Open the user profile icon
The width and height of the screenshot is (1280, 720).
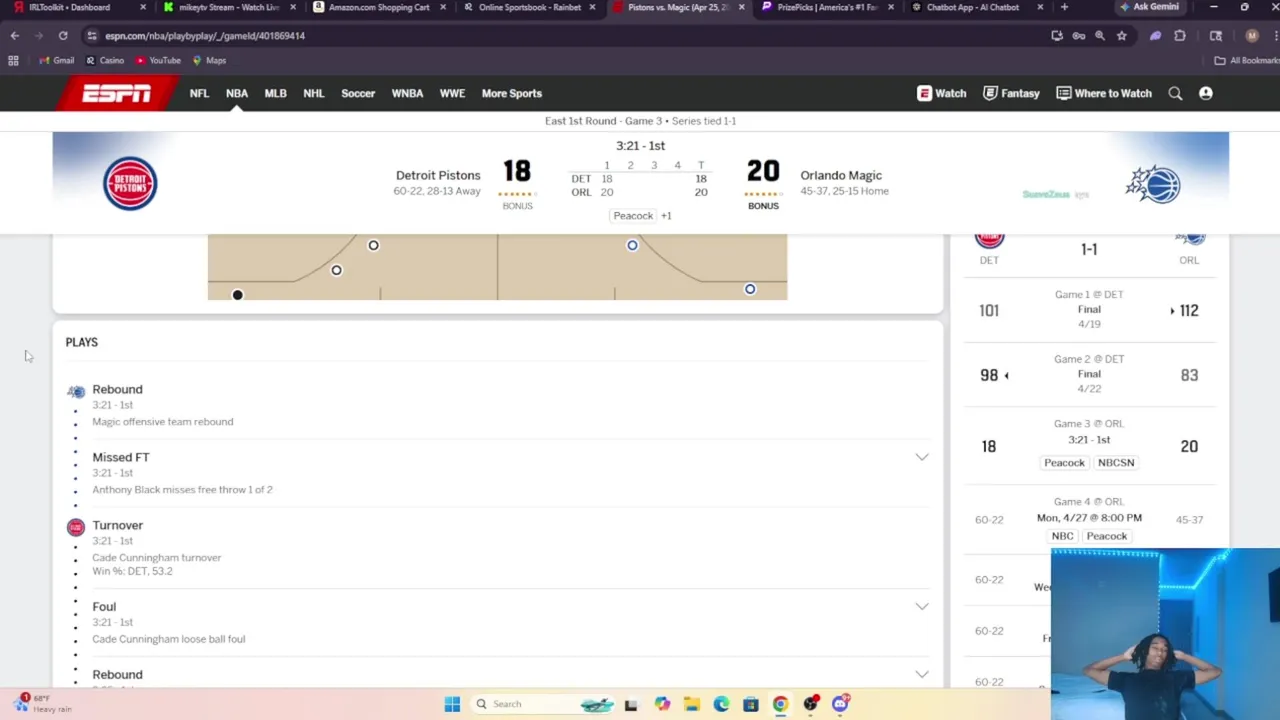pos(1206,93)
